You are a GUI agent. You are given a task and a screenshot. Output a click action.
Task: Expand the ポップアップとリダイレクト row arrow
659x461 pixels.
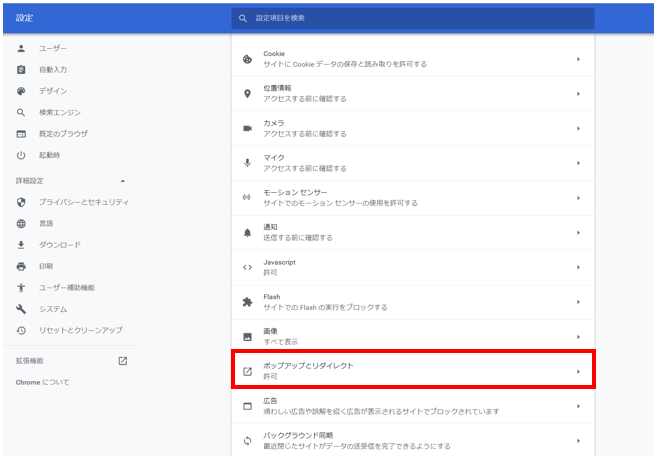pyautogui.click(x=578, y=372)
